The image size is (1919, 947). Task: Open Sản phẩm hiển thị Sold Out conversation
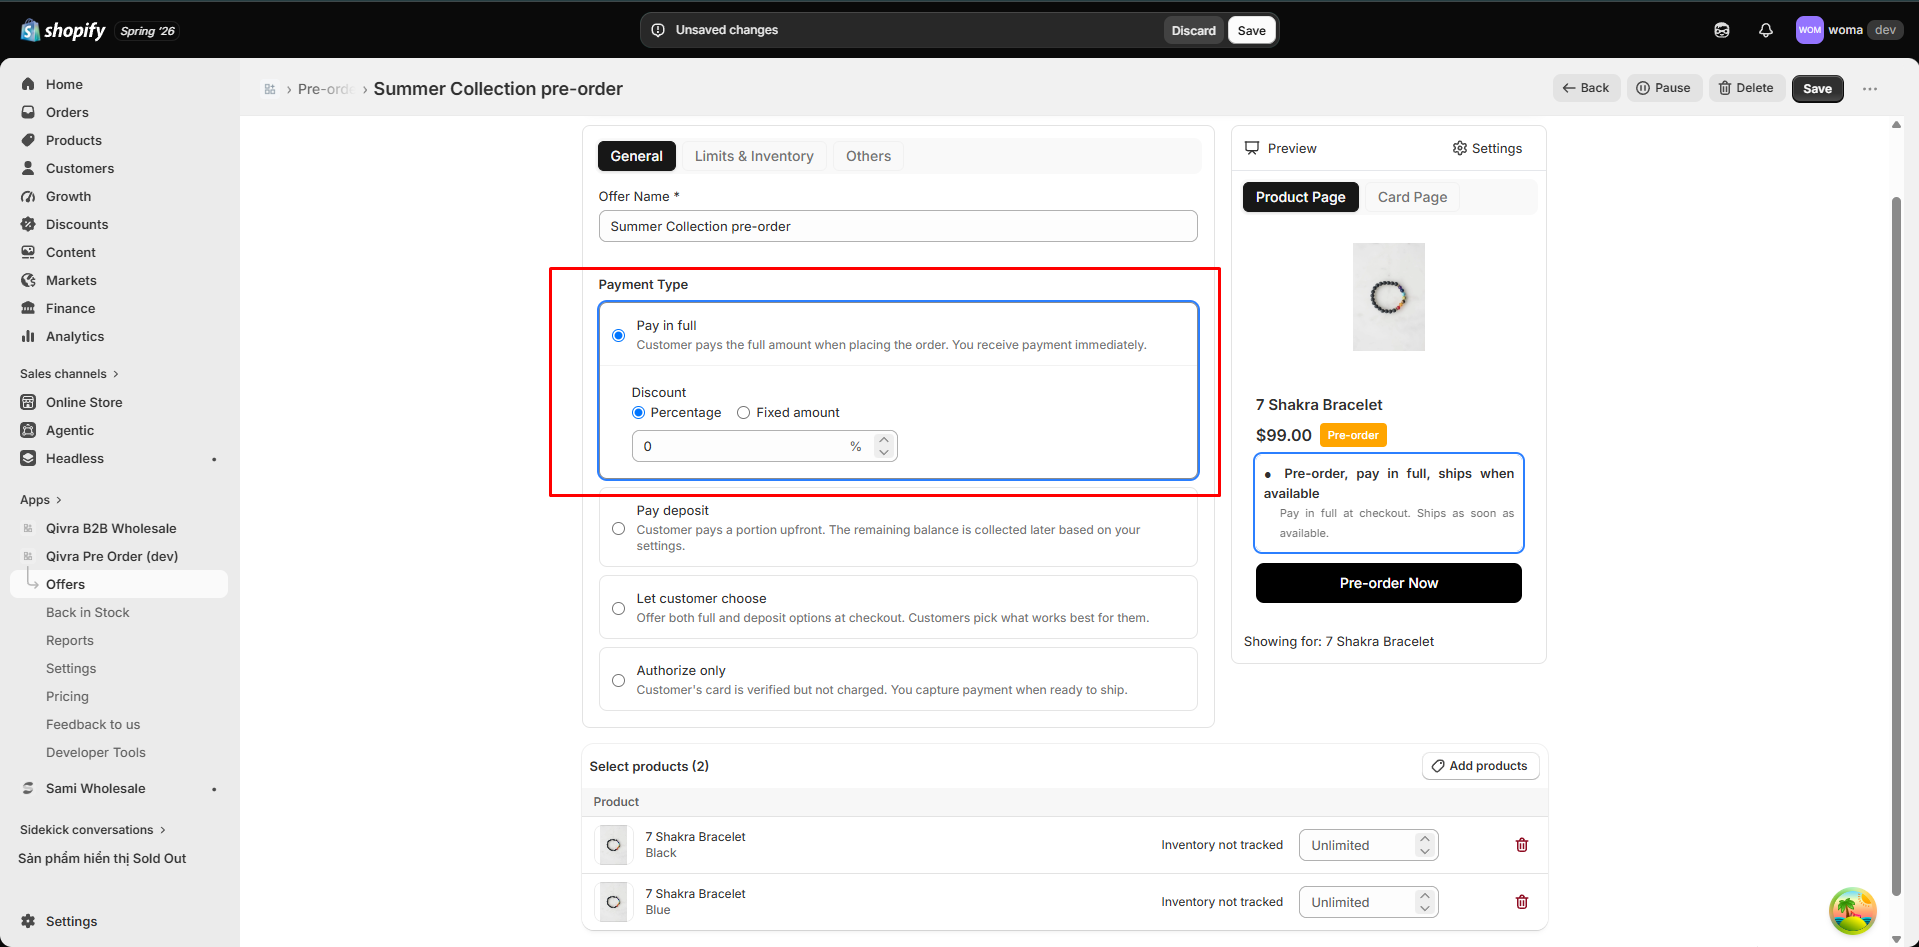click(102, 858)
